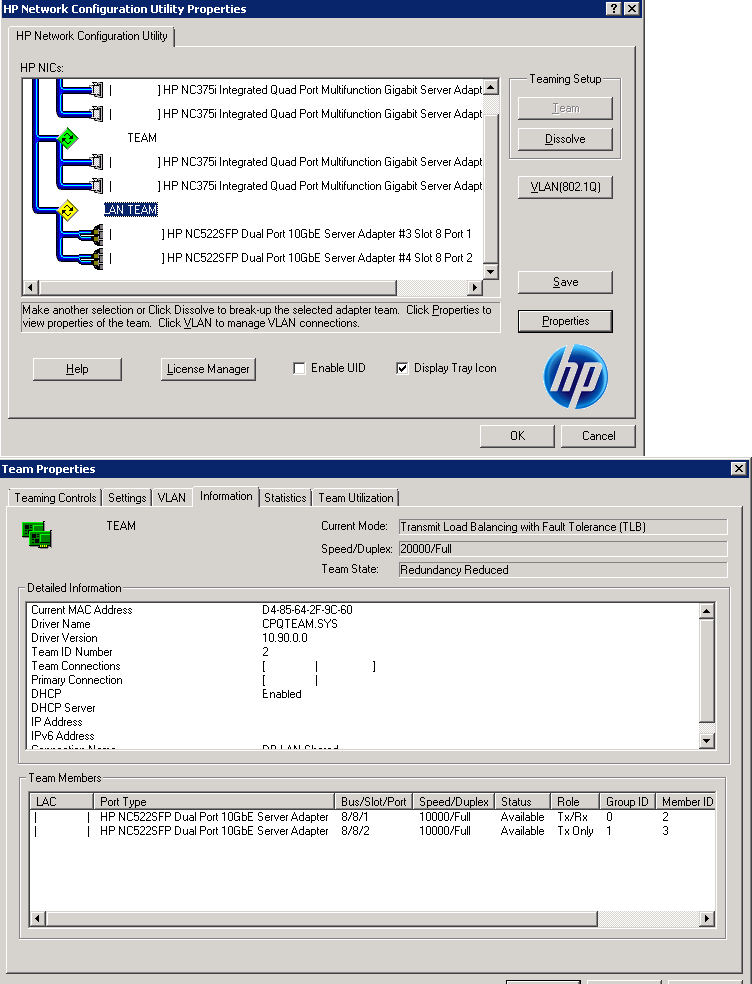The width and height of the screenshot is (752, 984).
Task: Click the HP logo in the utility window
Action: tap(576, 377)
